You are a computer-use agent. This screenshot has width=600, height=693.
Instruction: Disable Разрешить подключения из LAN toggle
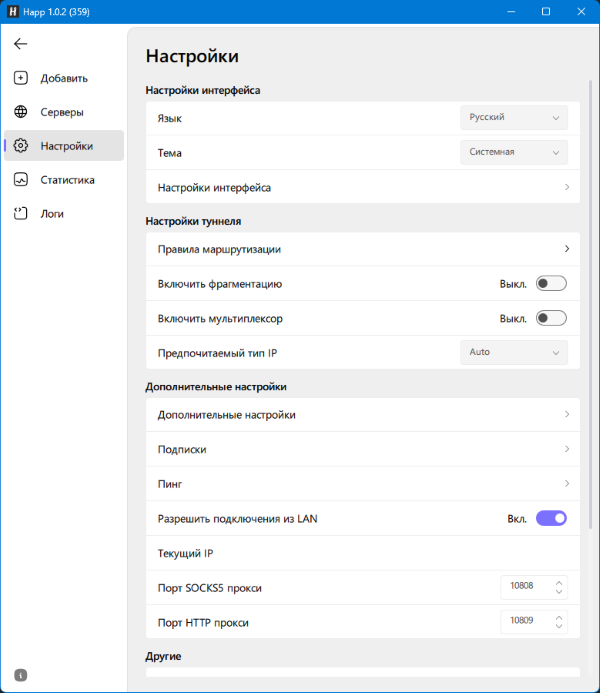click(x=551, y=518)
